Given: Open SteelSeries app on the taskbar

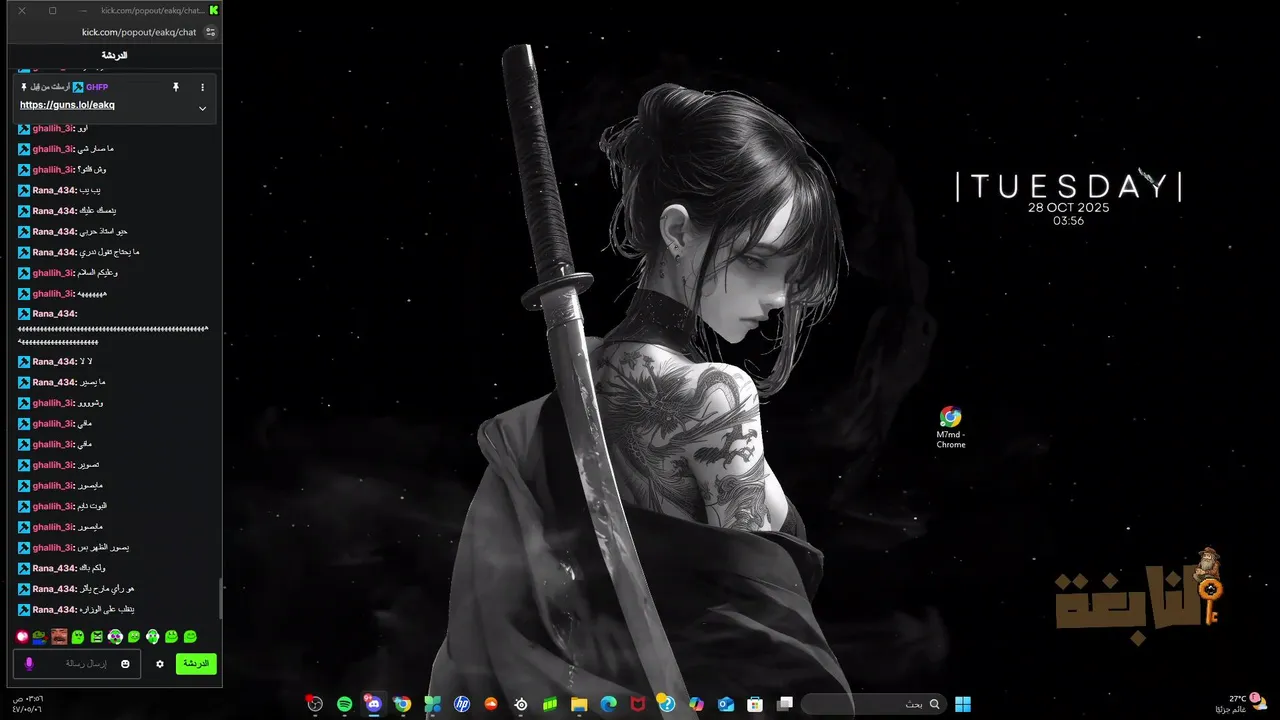Looking at the screenshot, I should (x=520, y=704).
